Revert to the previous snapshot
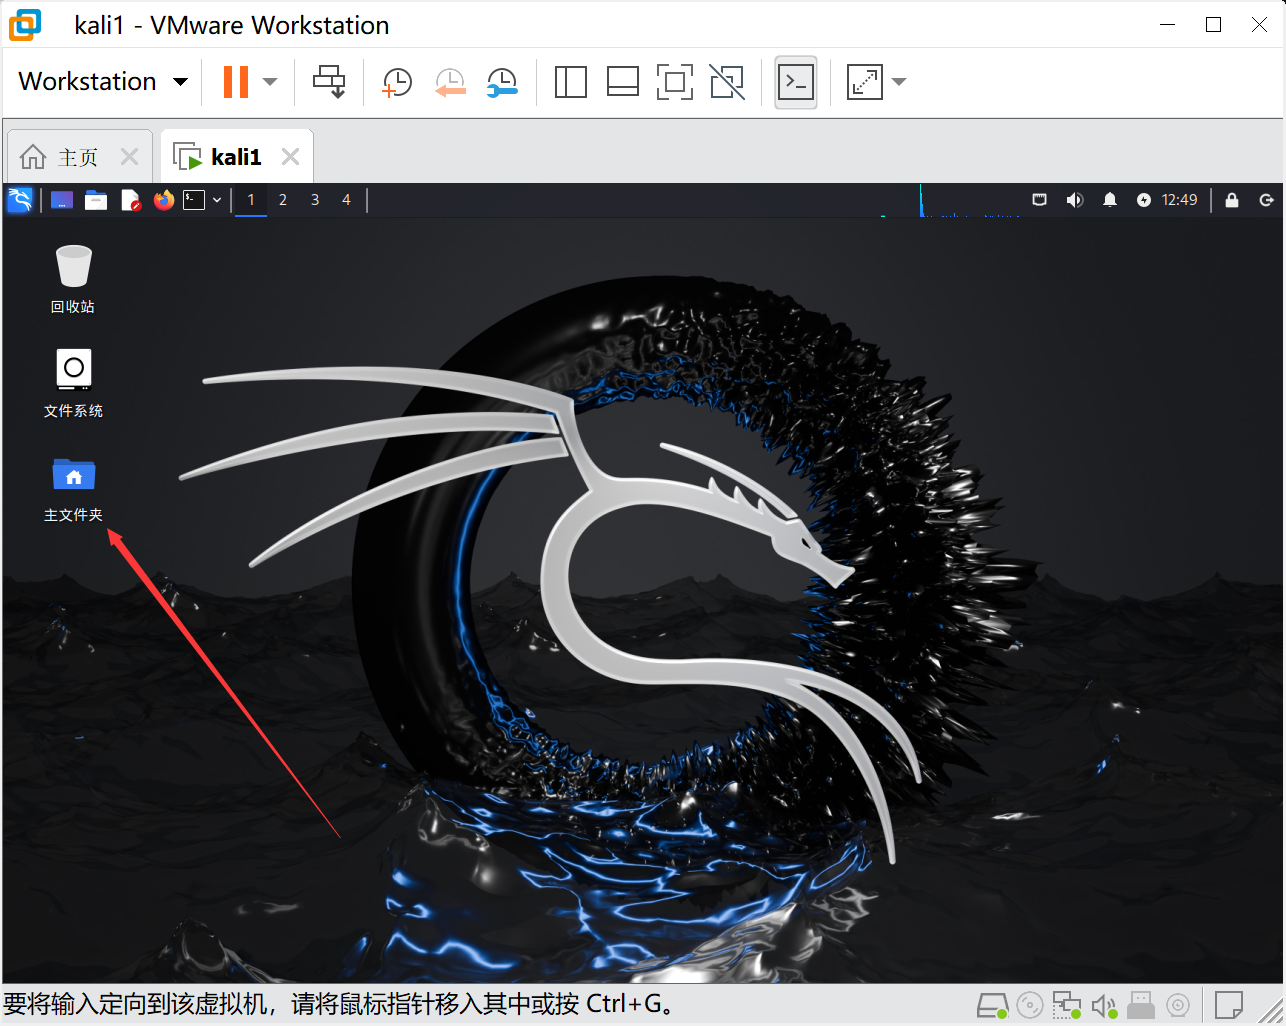The image size is (1286, 1026). tap(450, 82)
